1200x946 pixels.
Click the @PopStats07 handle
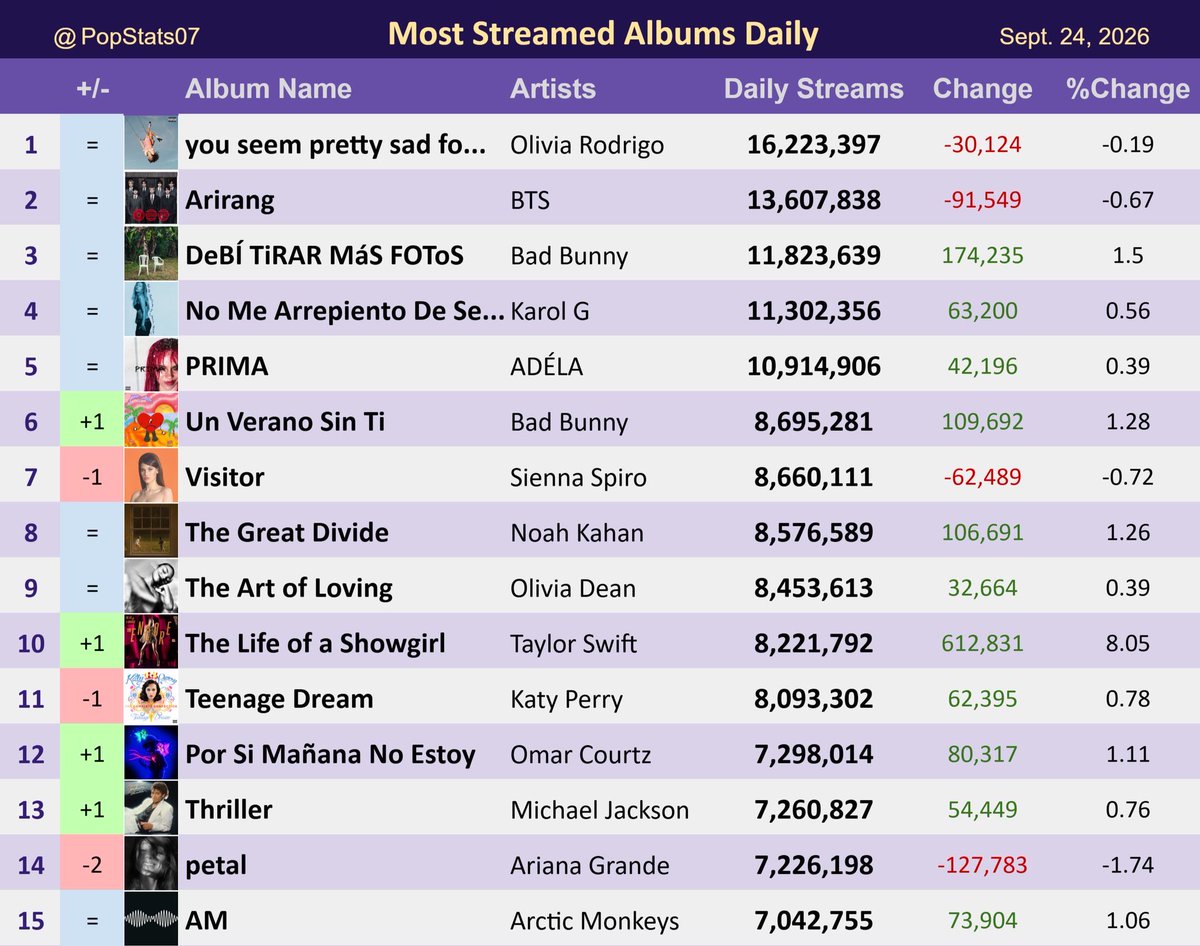tap(126, 37)
